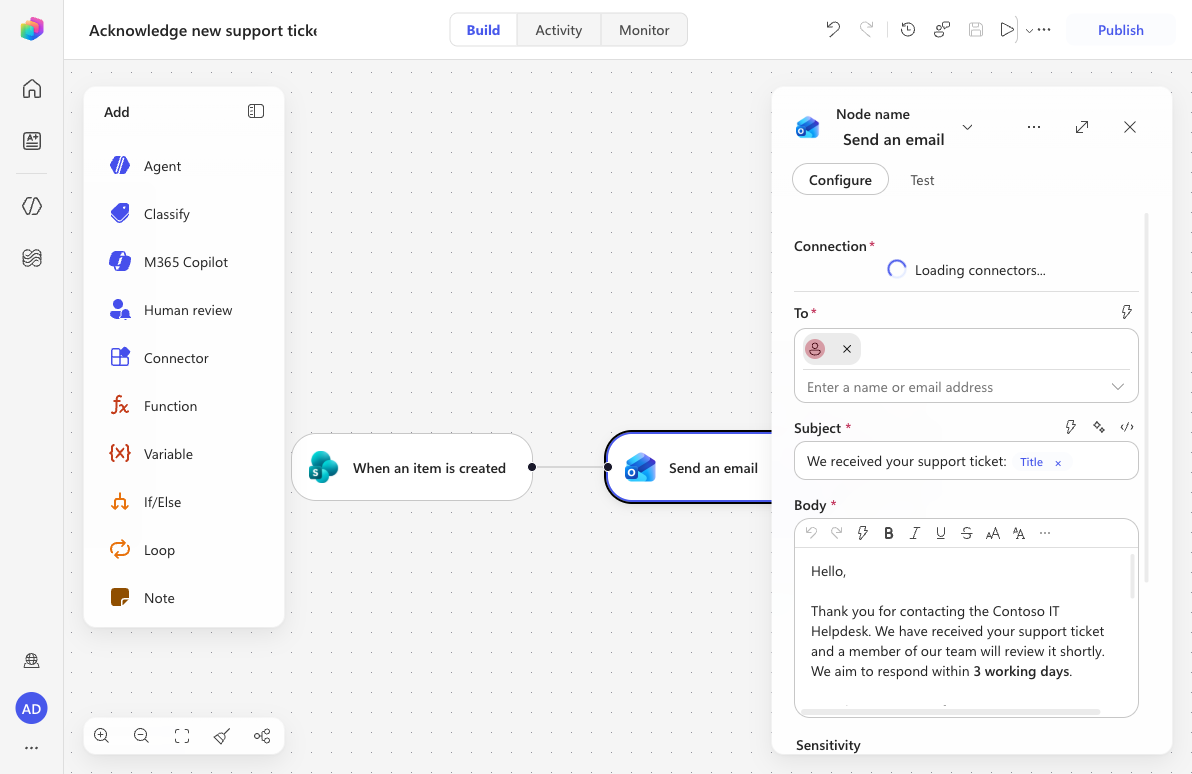The image size is (1192, 774).
Task: Add an If/Else node
Action: click(184, 501)
